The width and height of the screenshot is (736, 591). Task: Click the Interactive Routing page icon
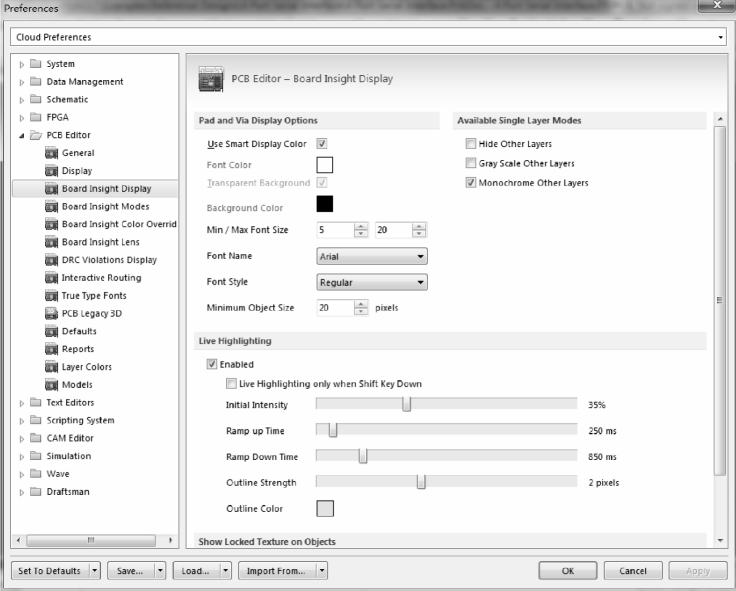pyautogui.click(x=51, y=278)
